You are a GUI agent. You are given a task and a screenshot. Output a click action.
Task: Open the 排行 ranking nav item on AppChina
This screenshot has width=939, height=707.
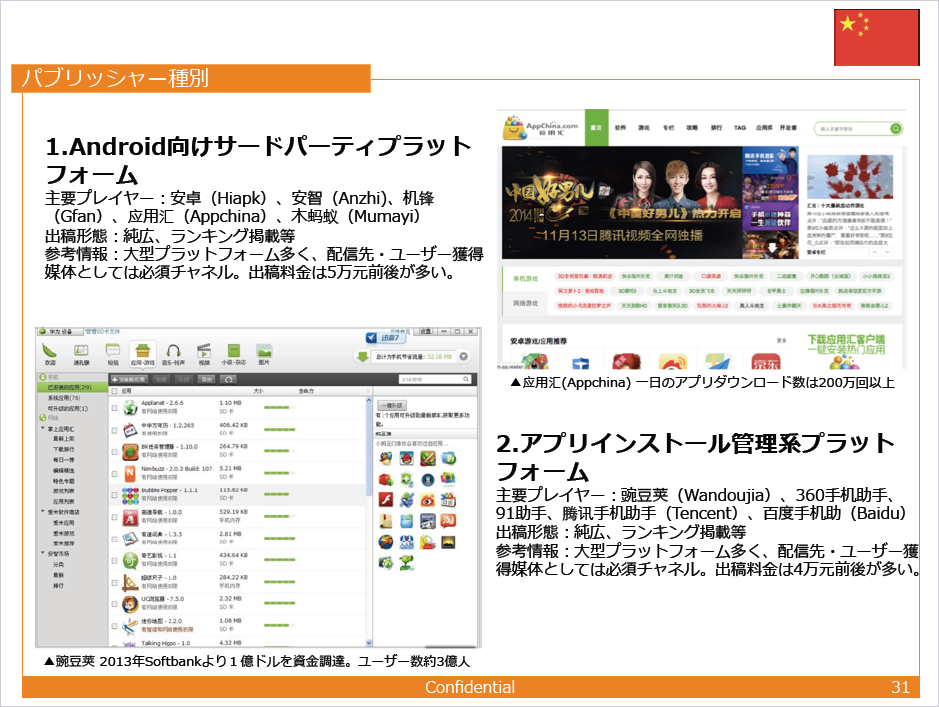[716, 128]
